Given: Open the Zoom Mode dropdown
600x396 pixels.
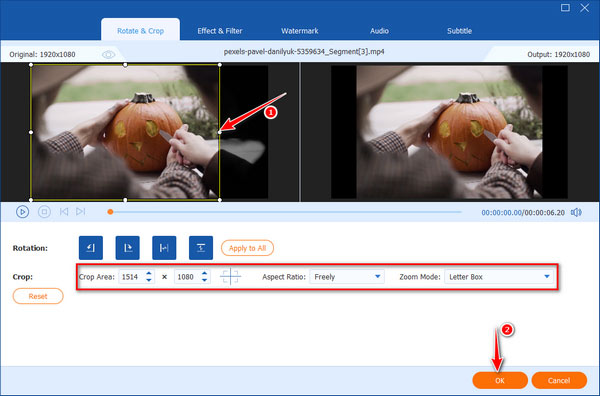Looking at the screenshot, I should tap(499, 277).
